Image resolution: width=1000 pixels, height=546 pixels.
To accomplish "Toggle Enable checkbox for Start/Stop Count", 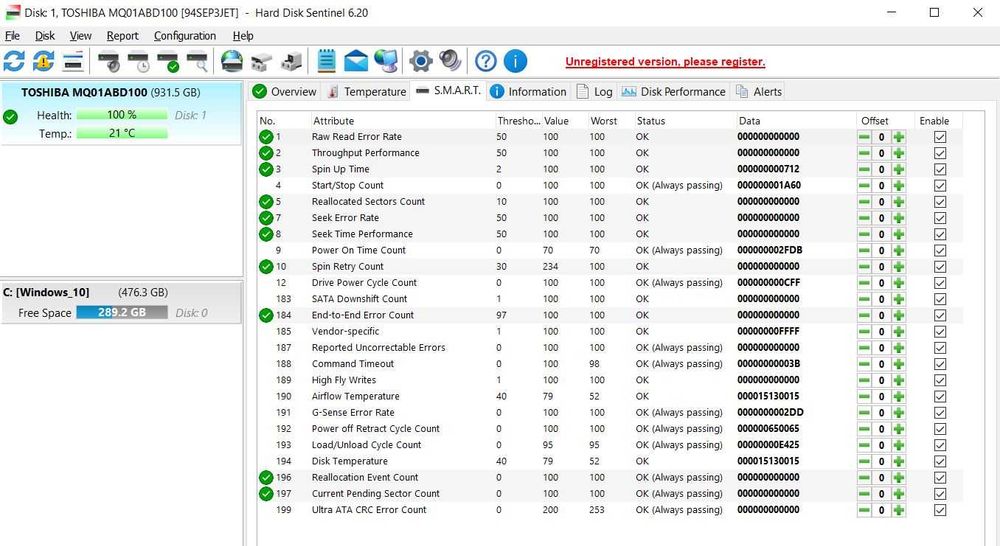I will [939, 186].
